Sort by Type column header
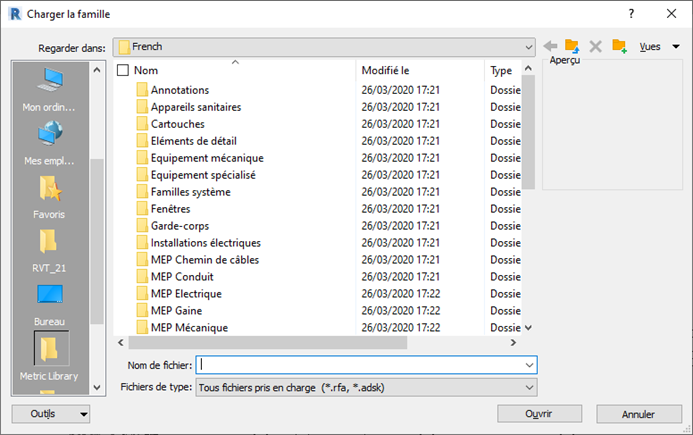Screen dimensions: 693x435 tap(503, 70)
